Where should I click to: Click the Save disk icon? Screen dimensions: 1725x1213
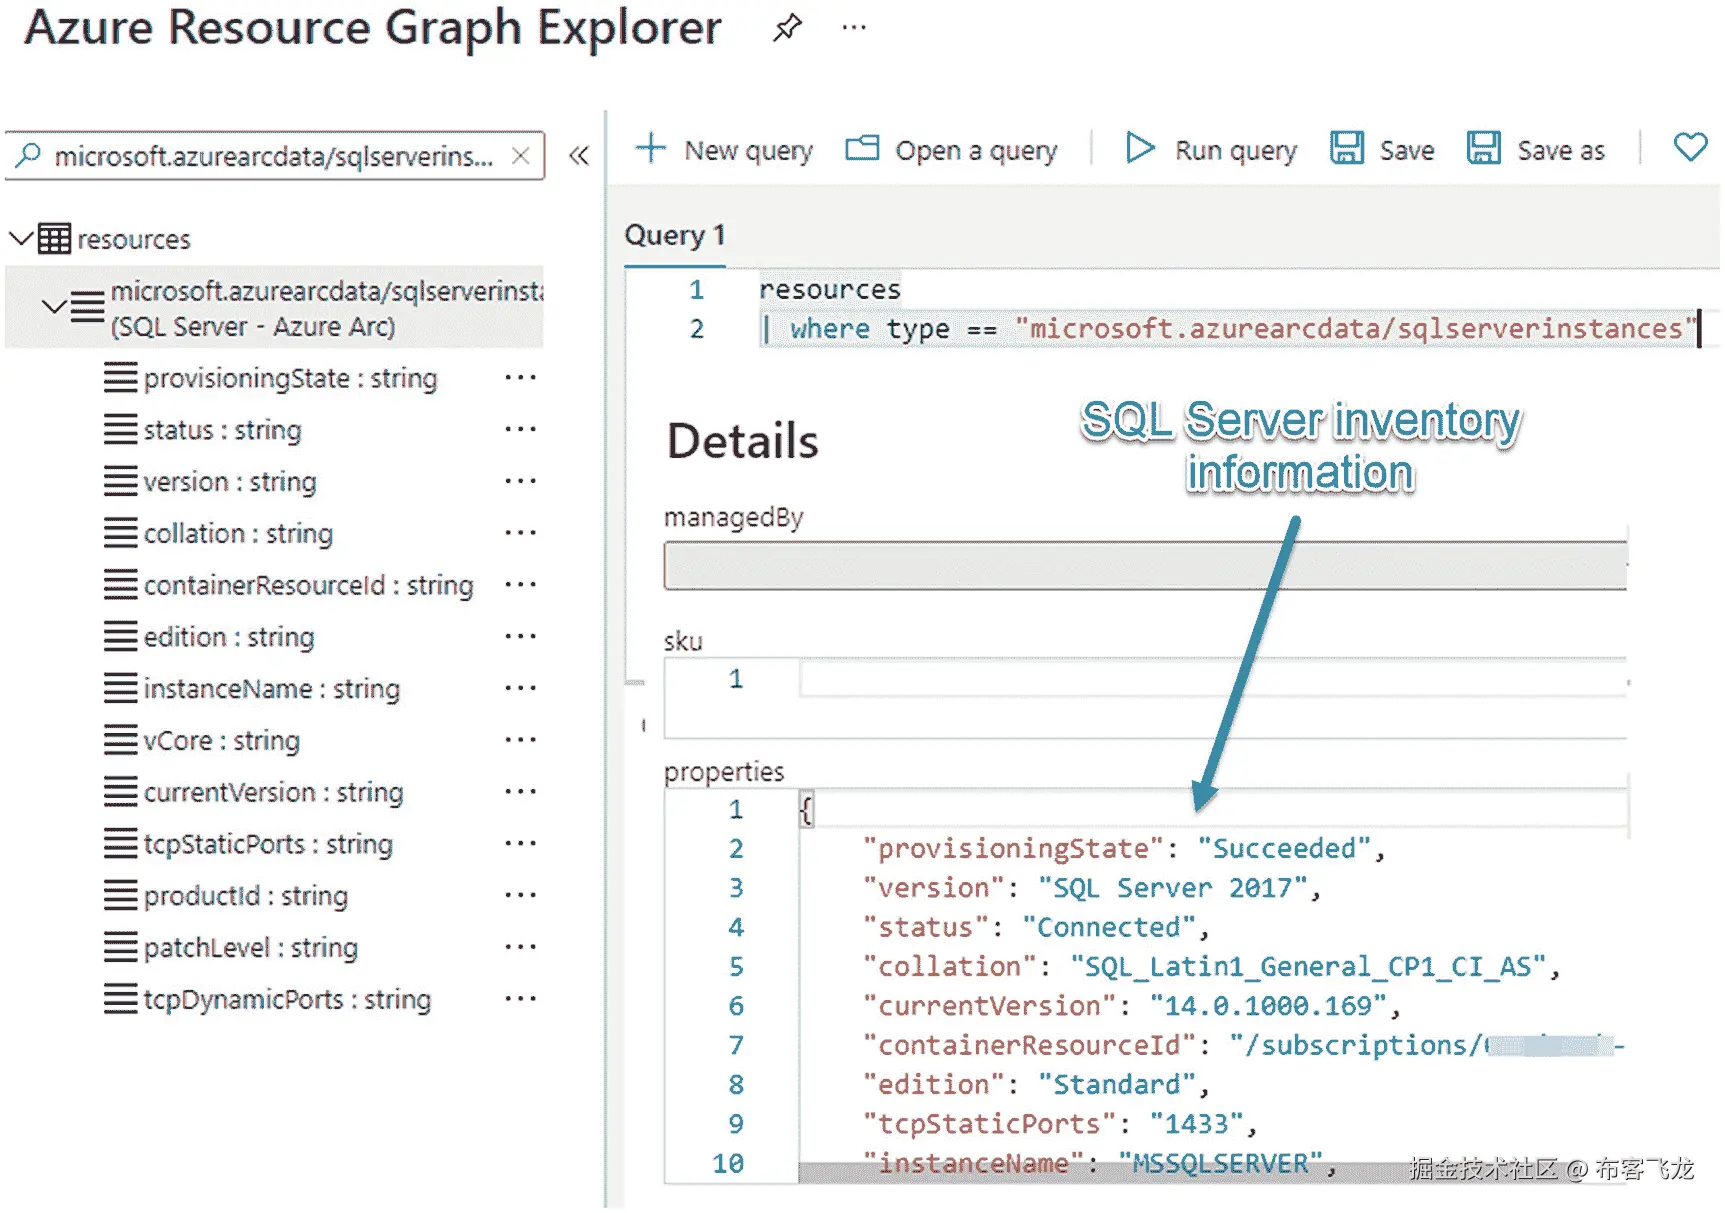1347,149
